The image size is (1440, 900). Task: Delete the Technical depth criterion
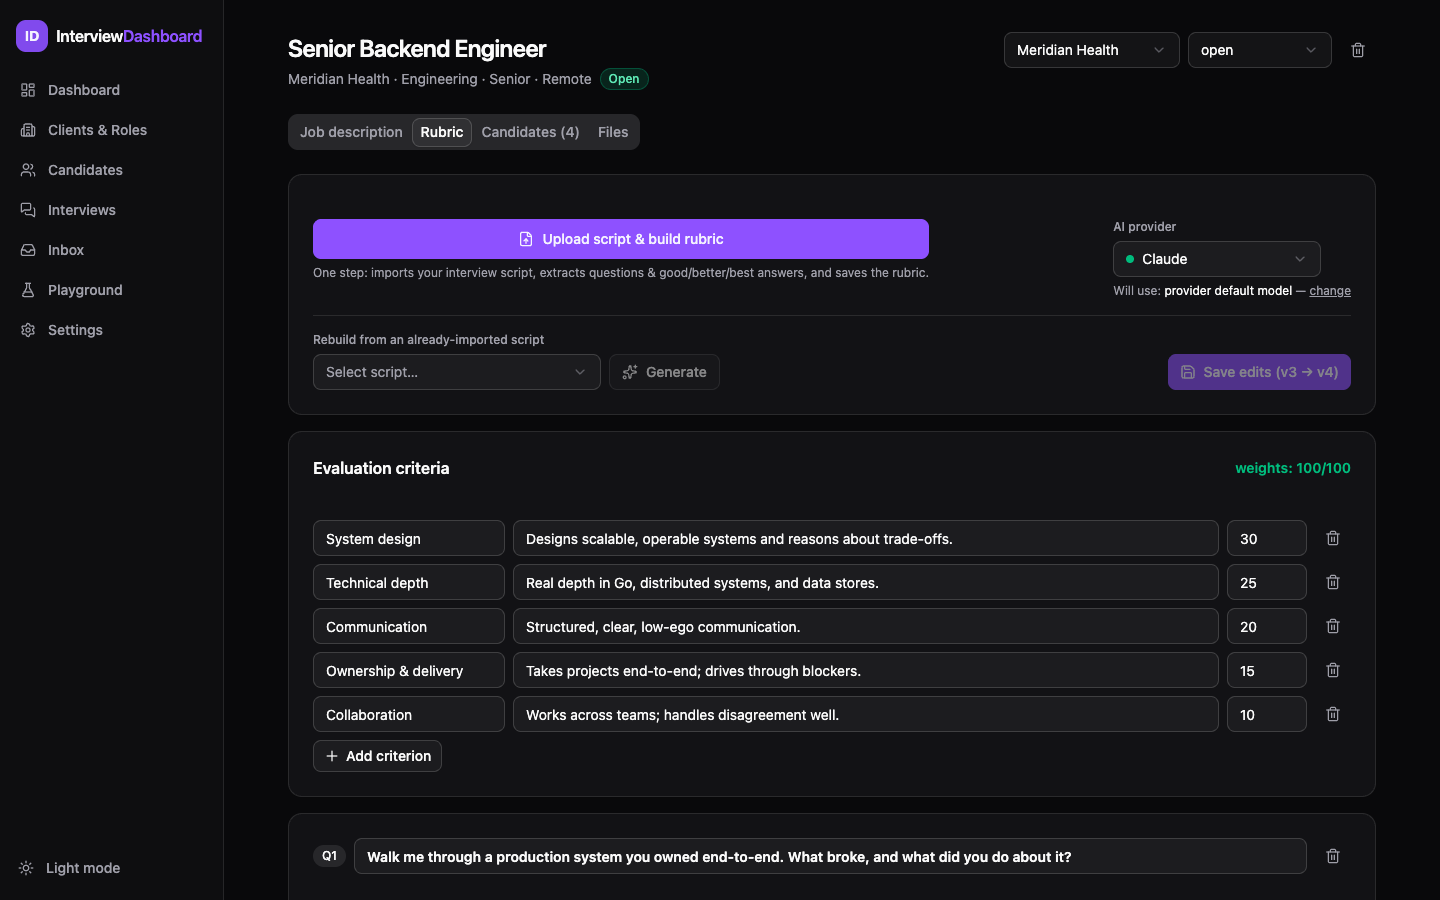coord(1333,582)
